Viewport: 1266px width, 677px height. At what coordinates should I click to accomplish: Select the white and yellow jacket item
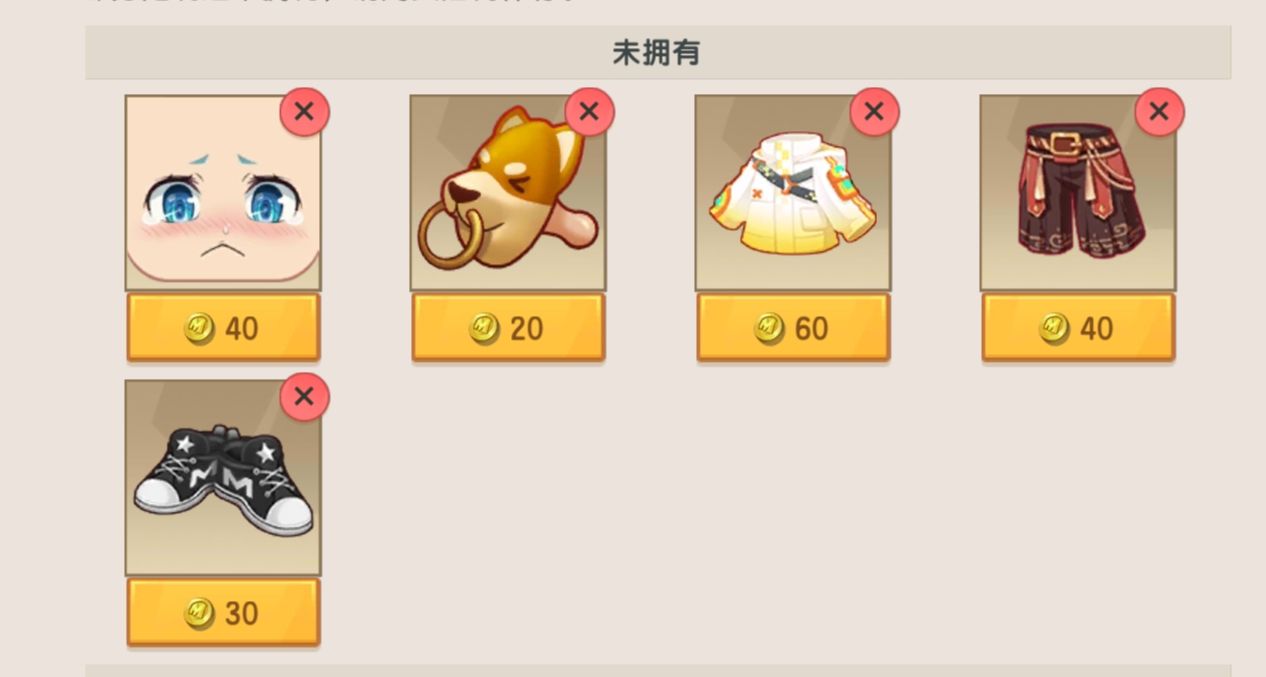pyautogui.click(x=793, y=193)
